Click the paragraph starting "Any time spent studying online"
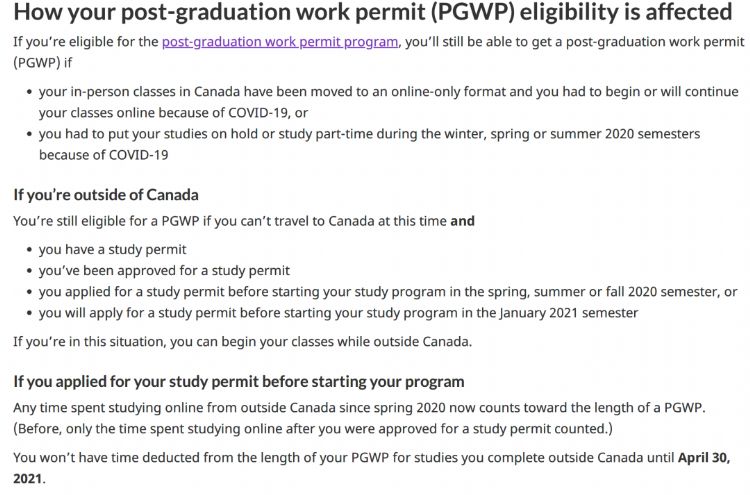Image resolution: width=750 pixels, height=495 pixels. point(360,408)
